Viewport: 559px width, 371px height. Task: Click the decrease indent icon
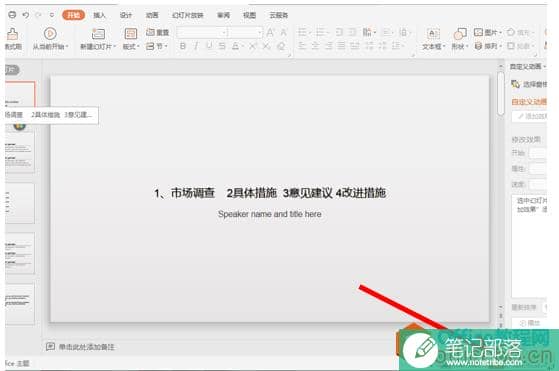[x=339, y=32]
